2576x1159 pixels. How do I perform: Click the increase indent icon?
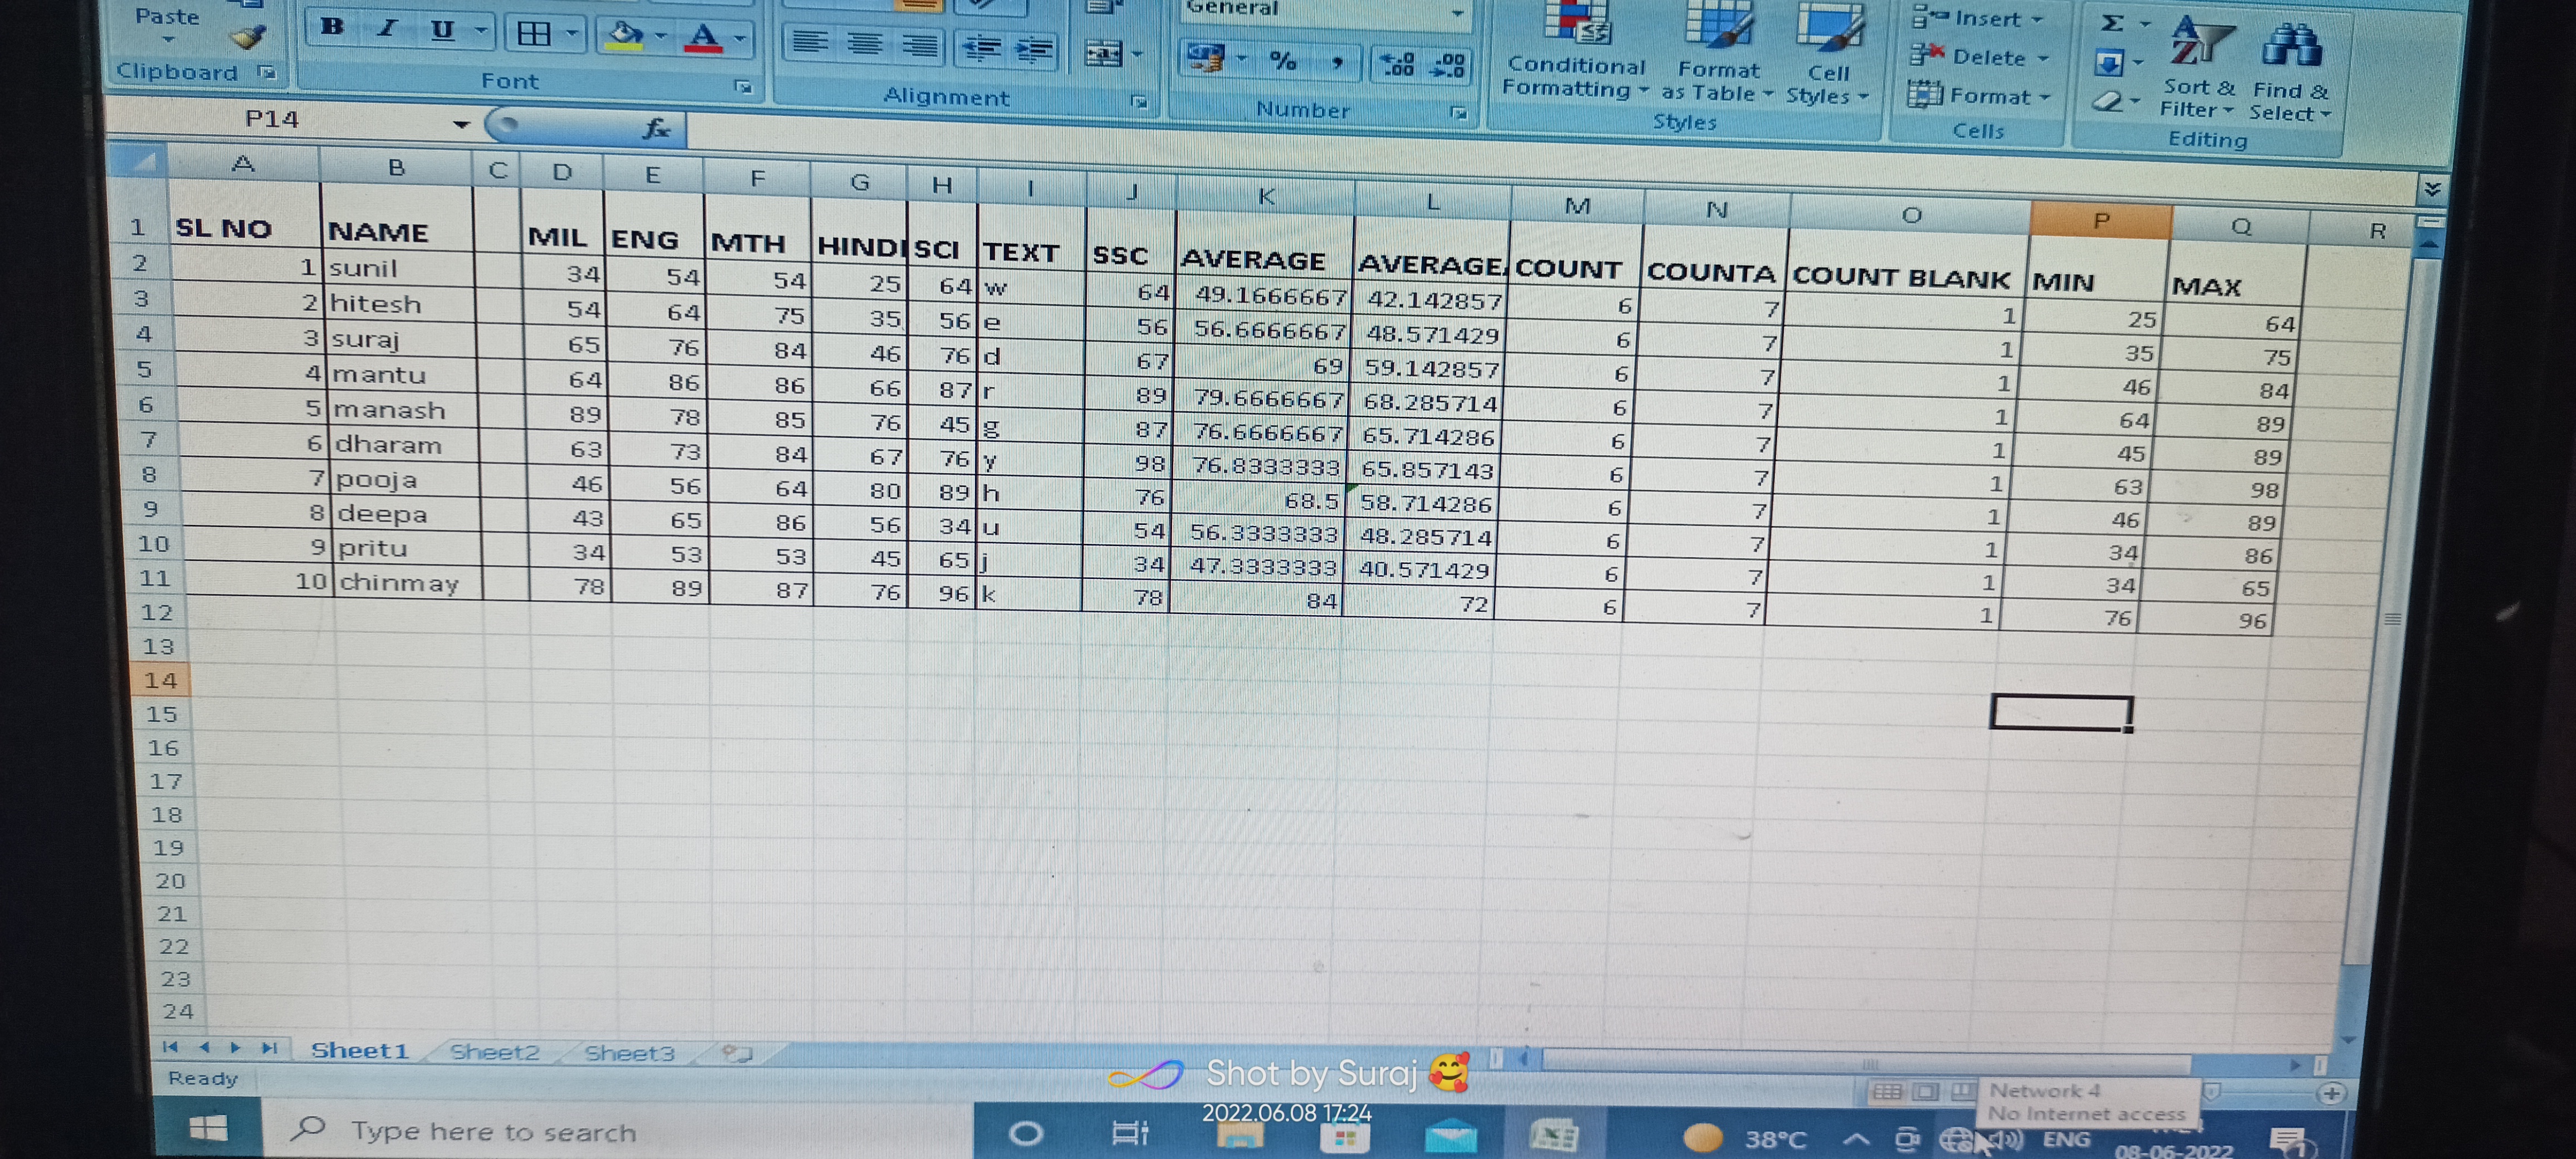click(1034, 50)
